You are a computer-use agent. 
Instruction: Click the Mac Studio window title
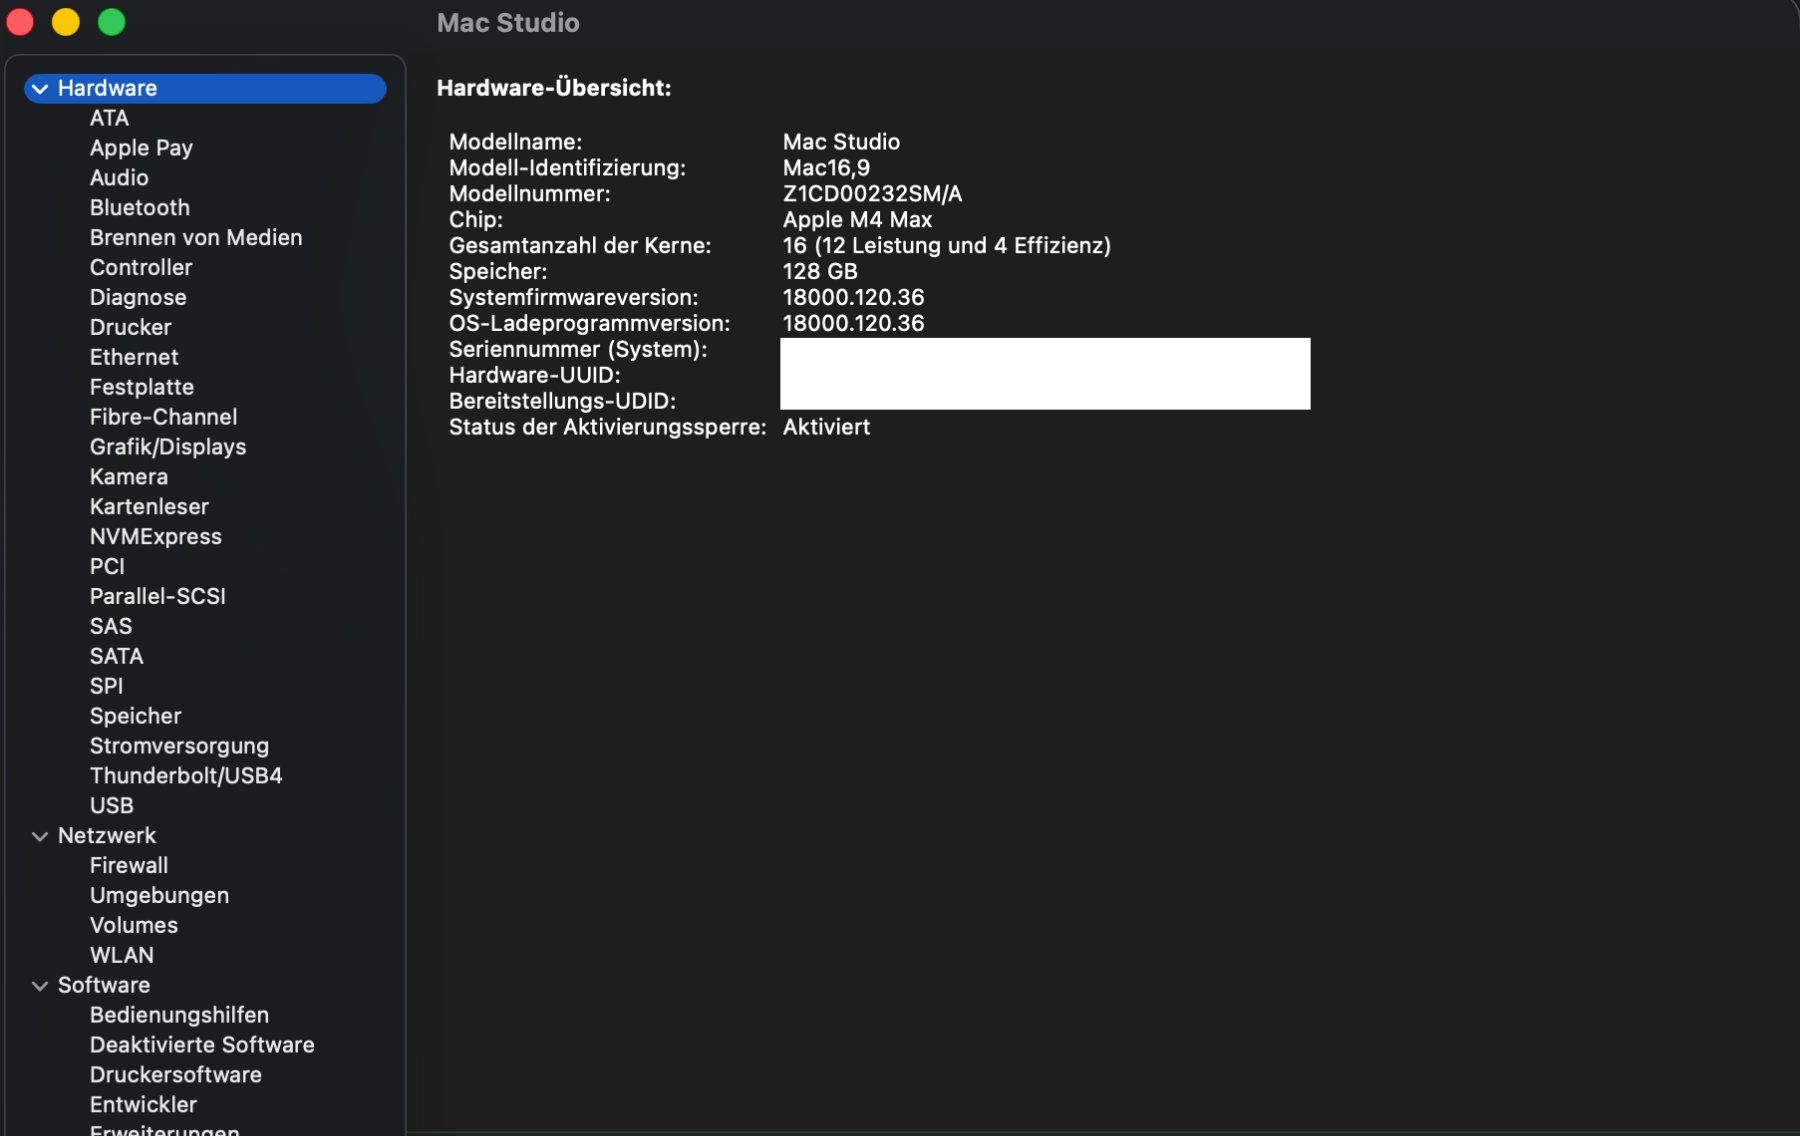coord(508,23)
